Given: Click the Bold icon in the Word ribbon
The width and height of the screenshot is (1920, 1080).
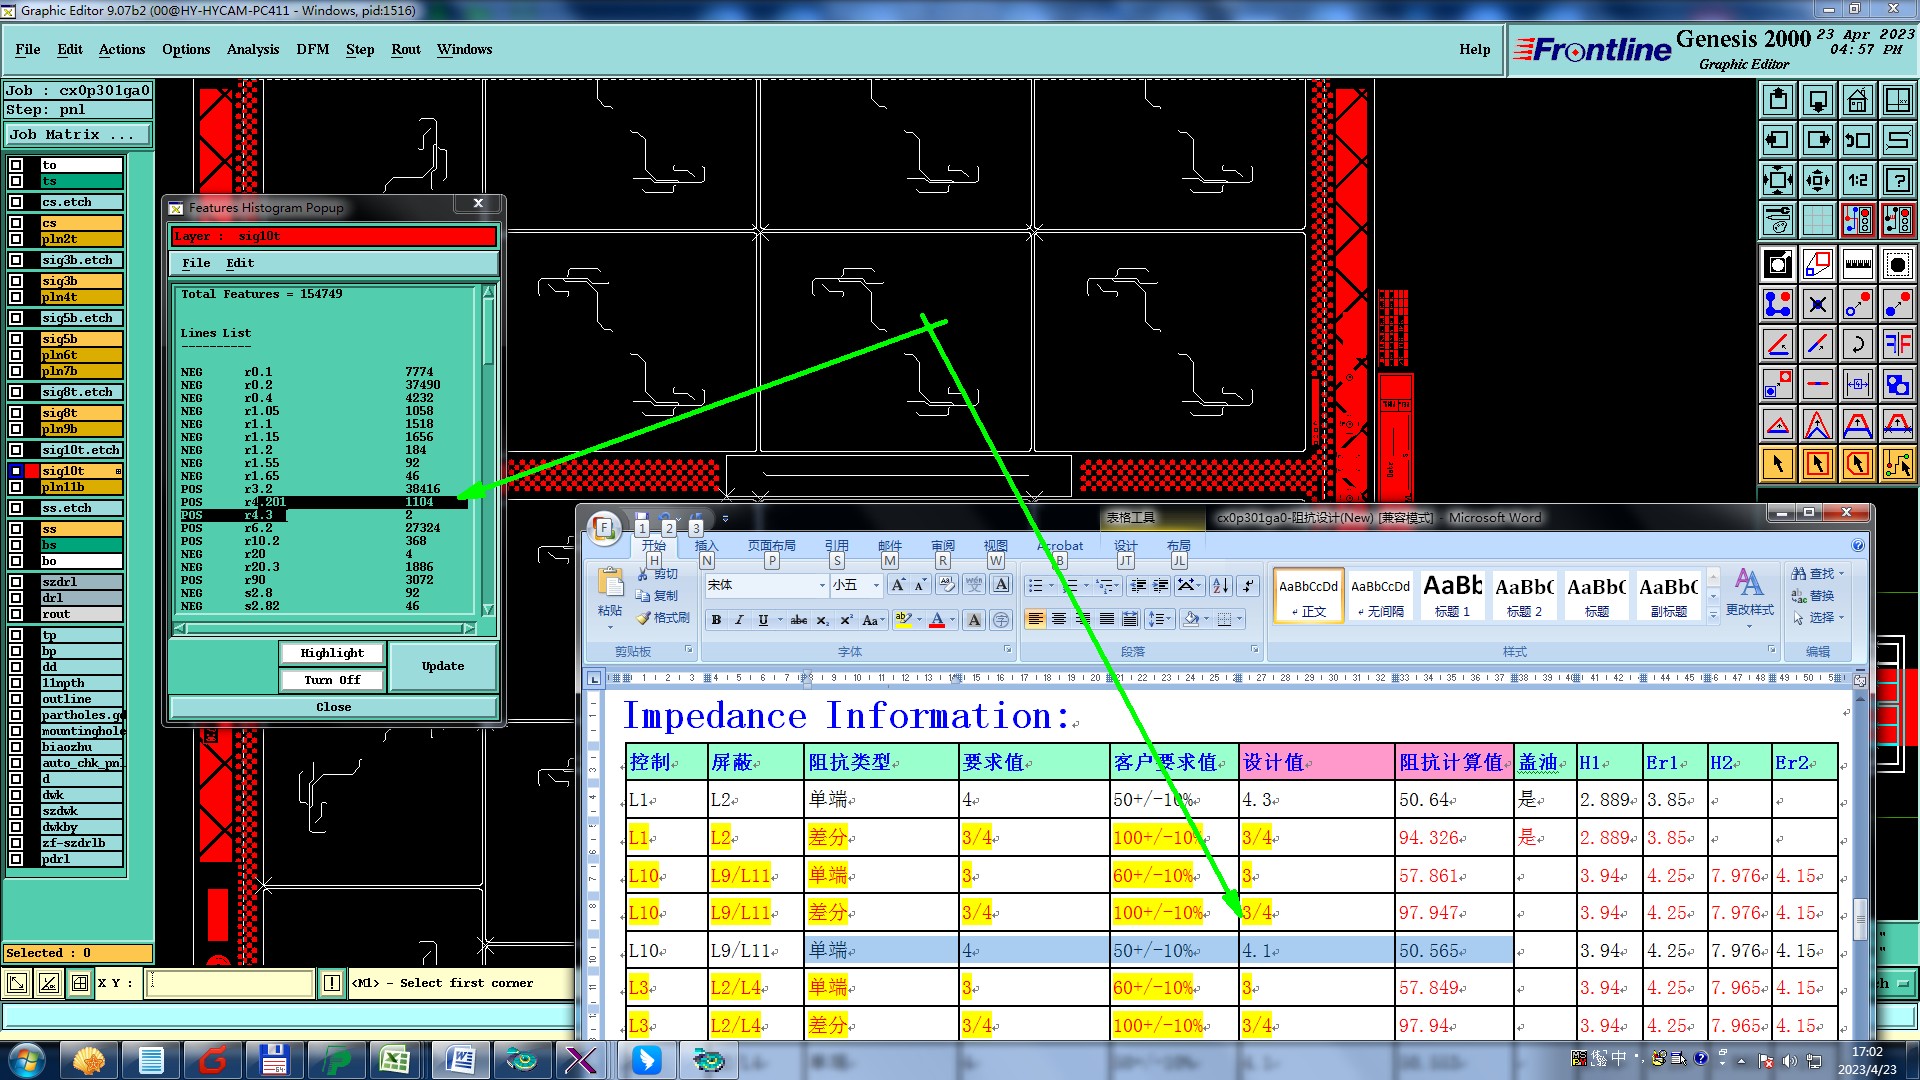Looking at the screenshot, I should pos(716,620).
